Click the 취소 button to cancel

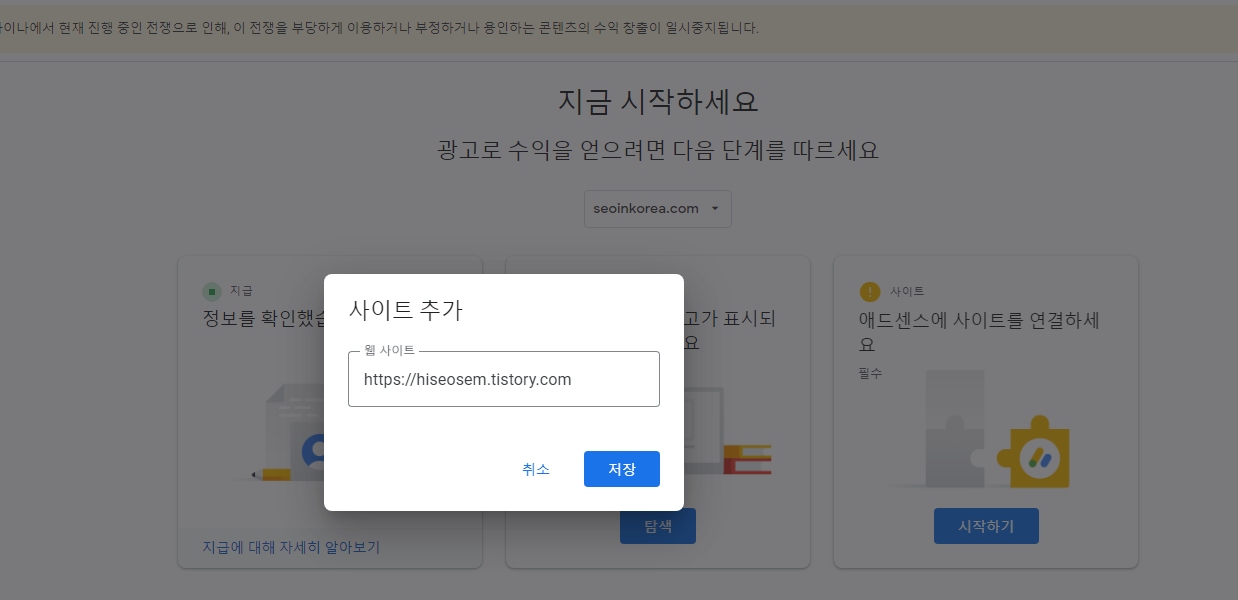[x=537, y=469]
